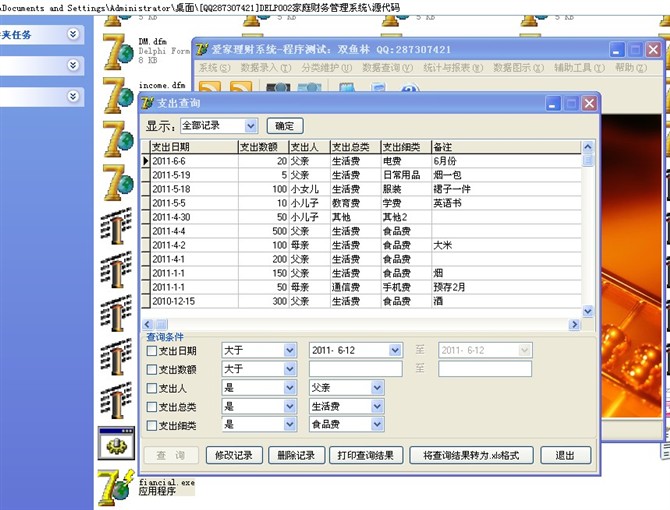Open the 2011-6-12 start date picker dropdown
The image size is (670, 510).
395,351
